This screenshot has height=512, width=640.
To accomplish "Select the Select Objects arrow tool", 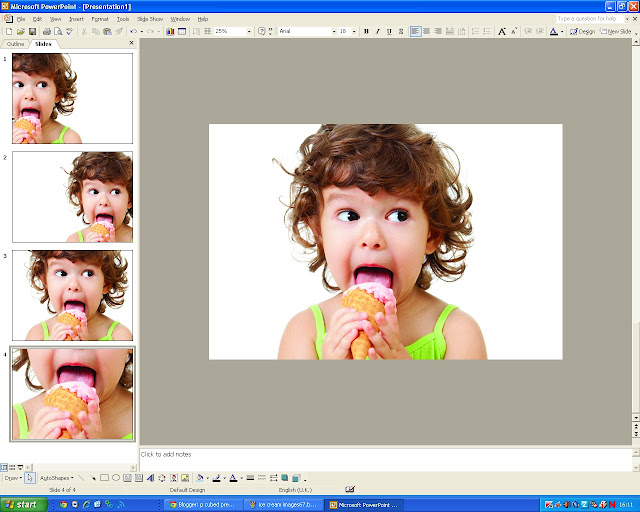I will pos(30,478).
